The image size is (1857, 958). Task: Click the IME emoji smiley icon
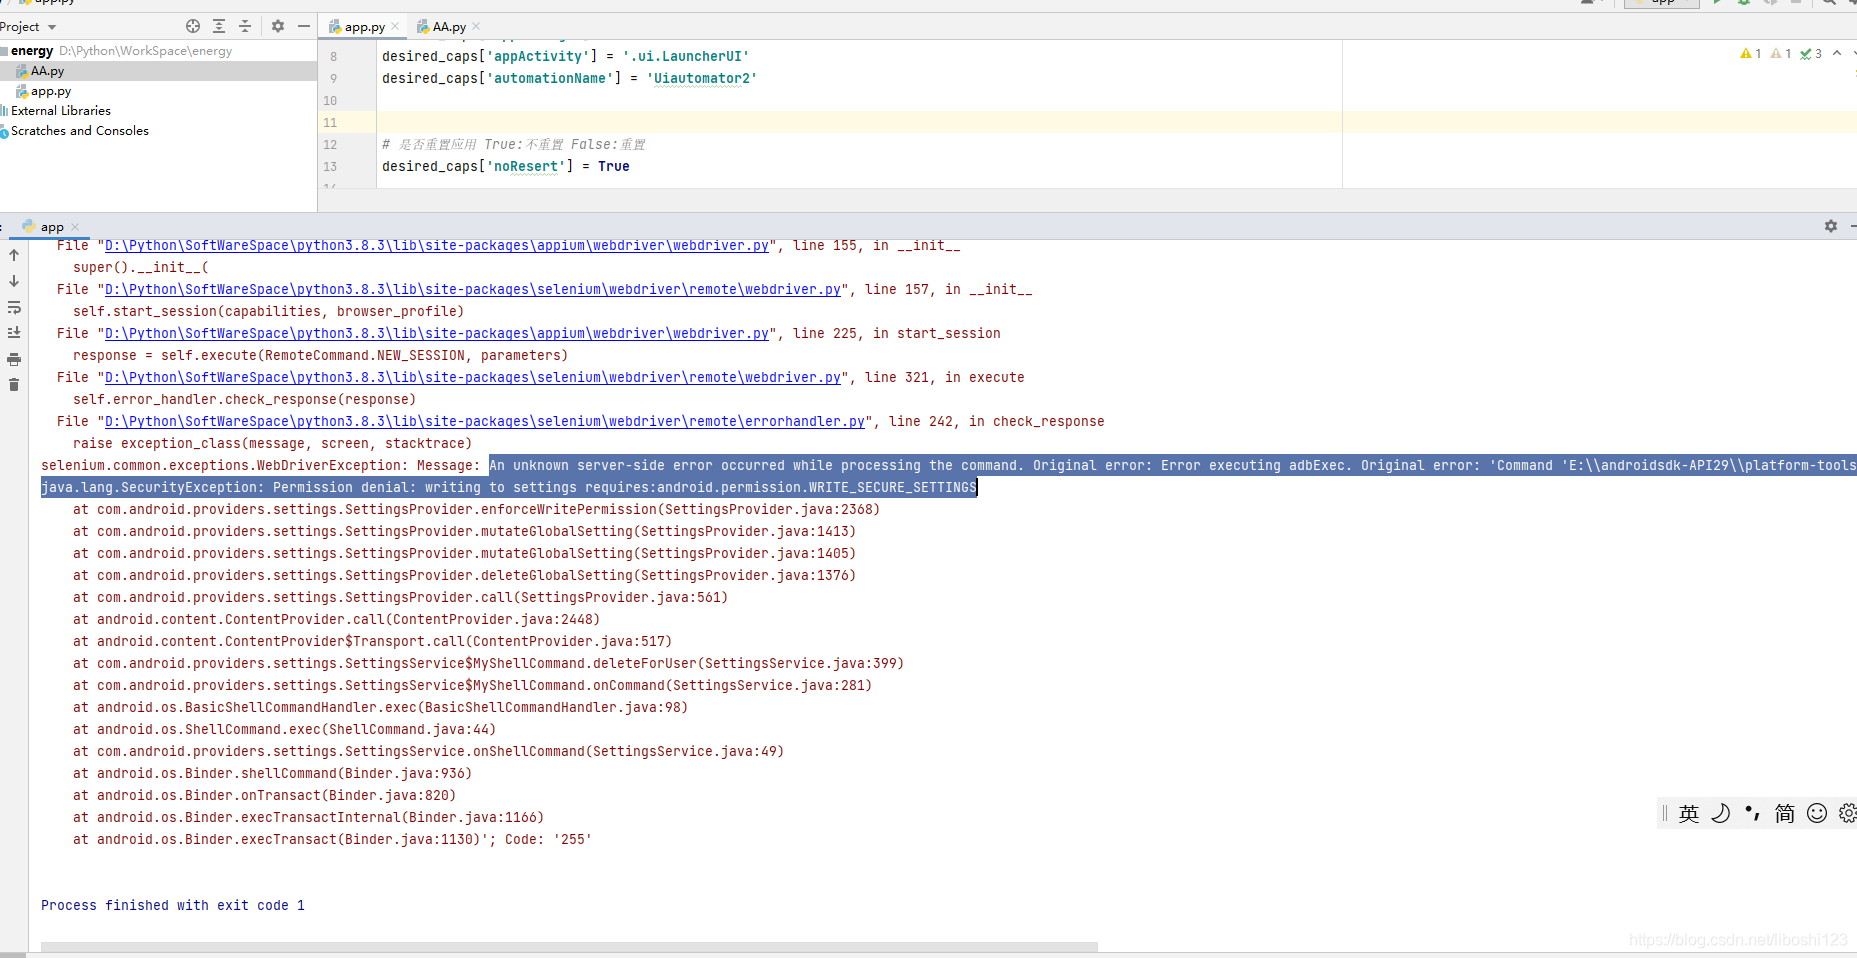tap(1817, 814)
